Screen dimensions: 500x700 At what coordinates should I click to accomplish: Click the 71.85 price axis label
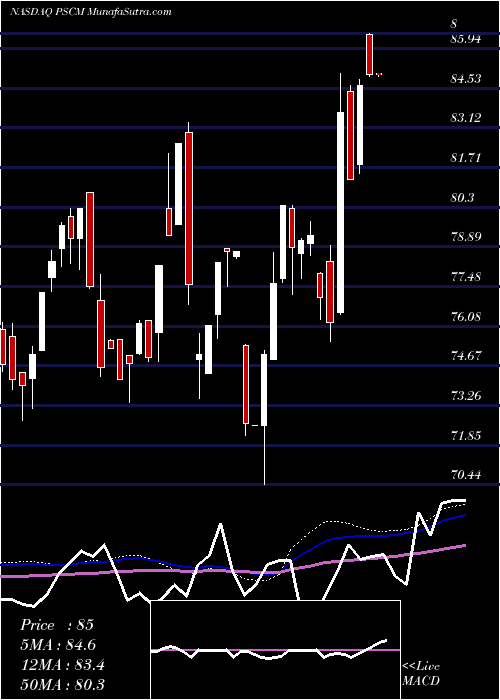pyautogui.click(x=466, y=435)
